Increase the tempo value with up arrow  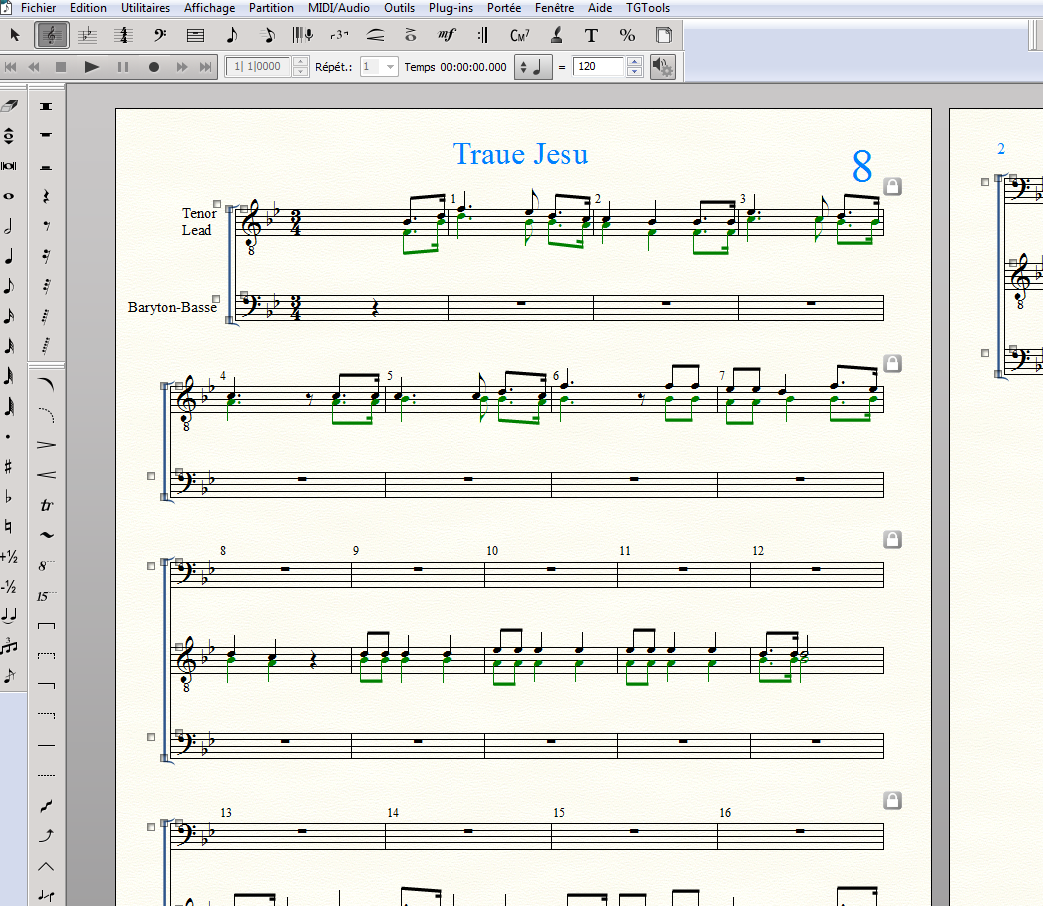point(634,62)
